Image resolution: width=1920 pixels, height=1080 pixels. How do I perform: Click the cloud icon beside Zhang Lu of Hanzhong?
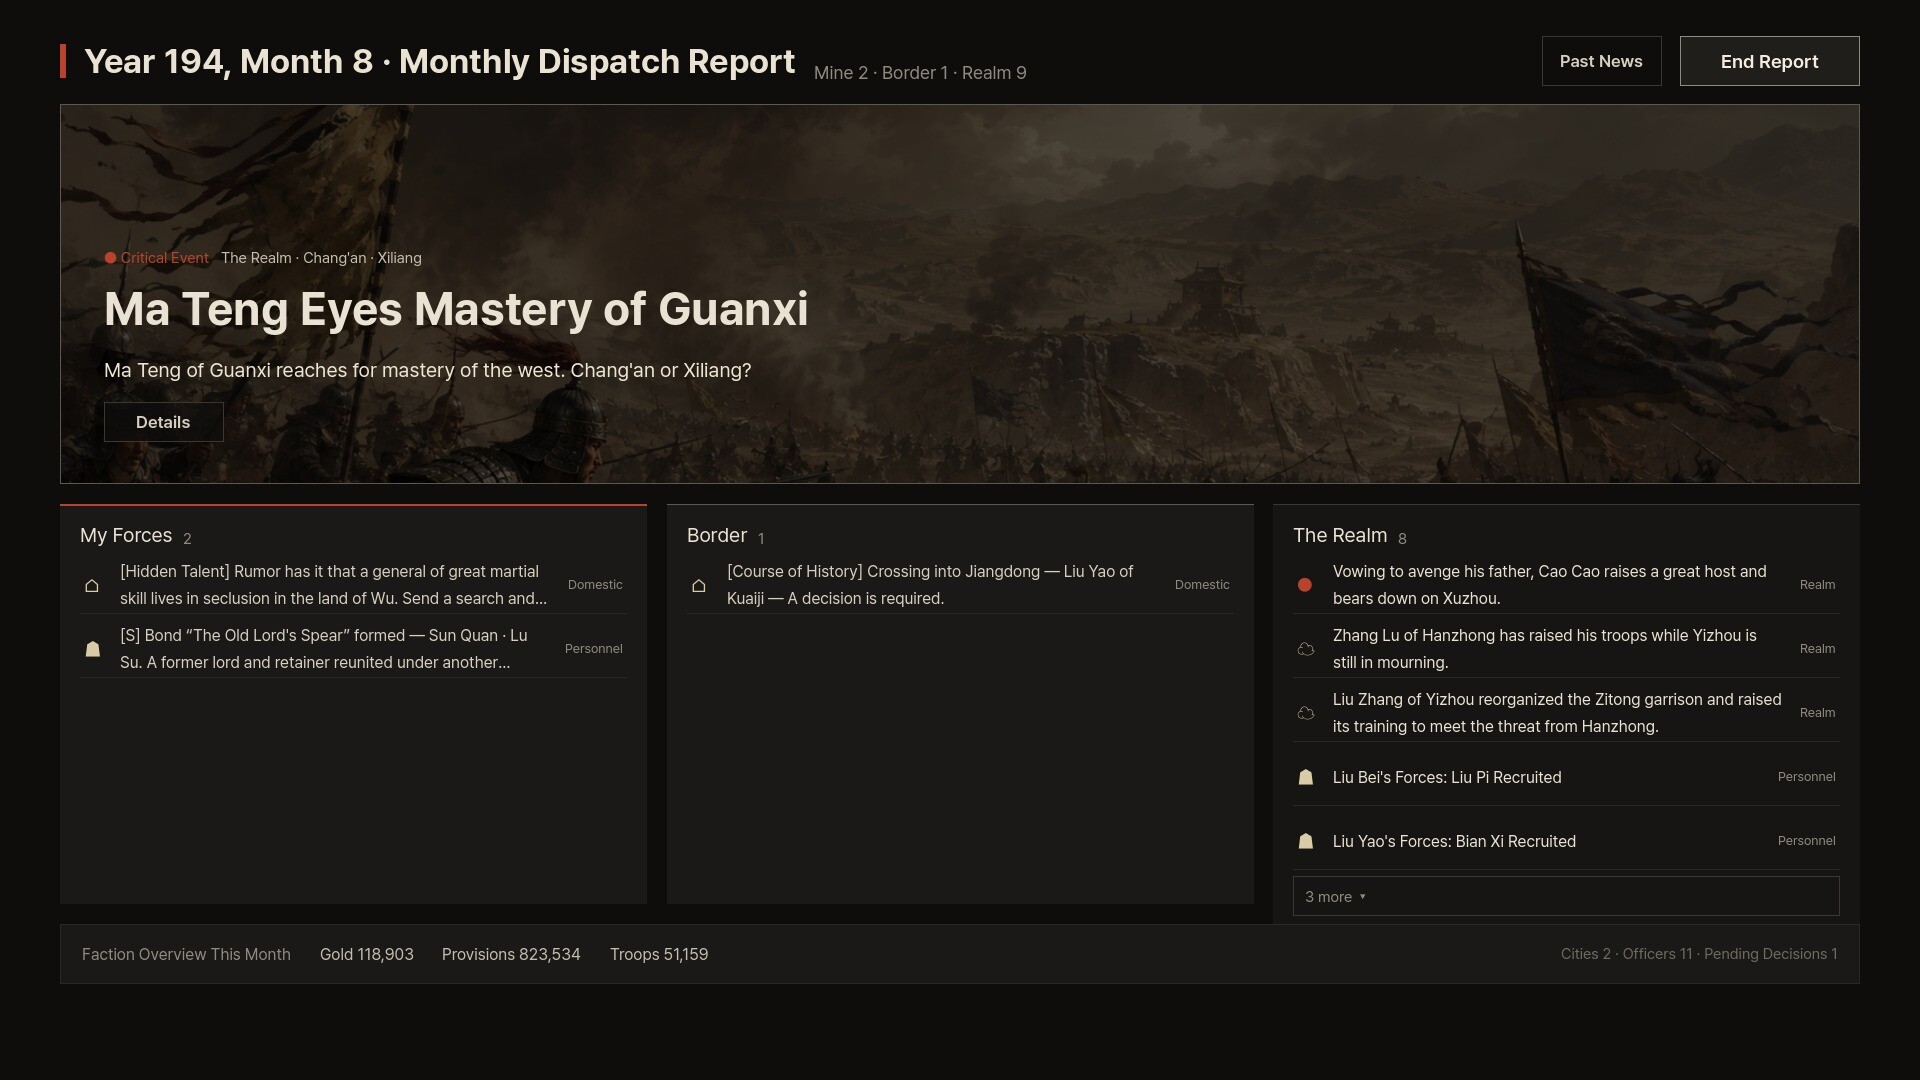1306,649
